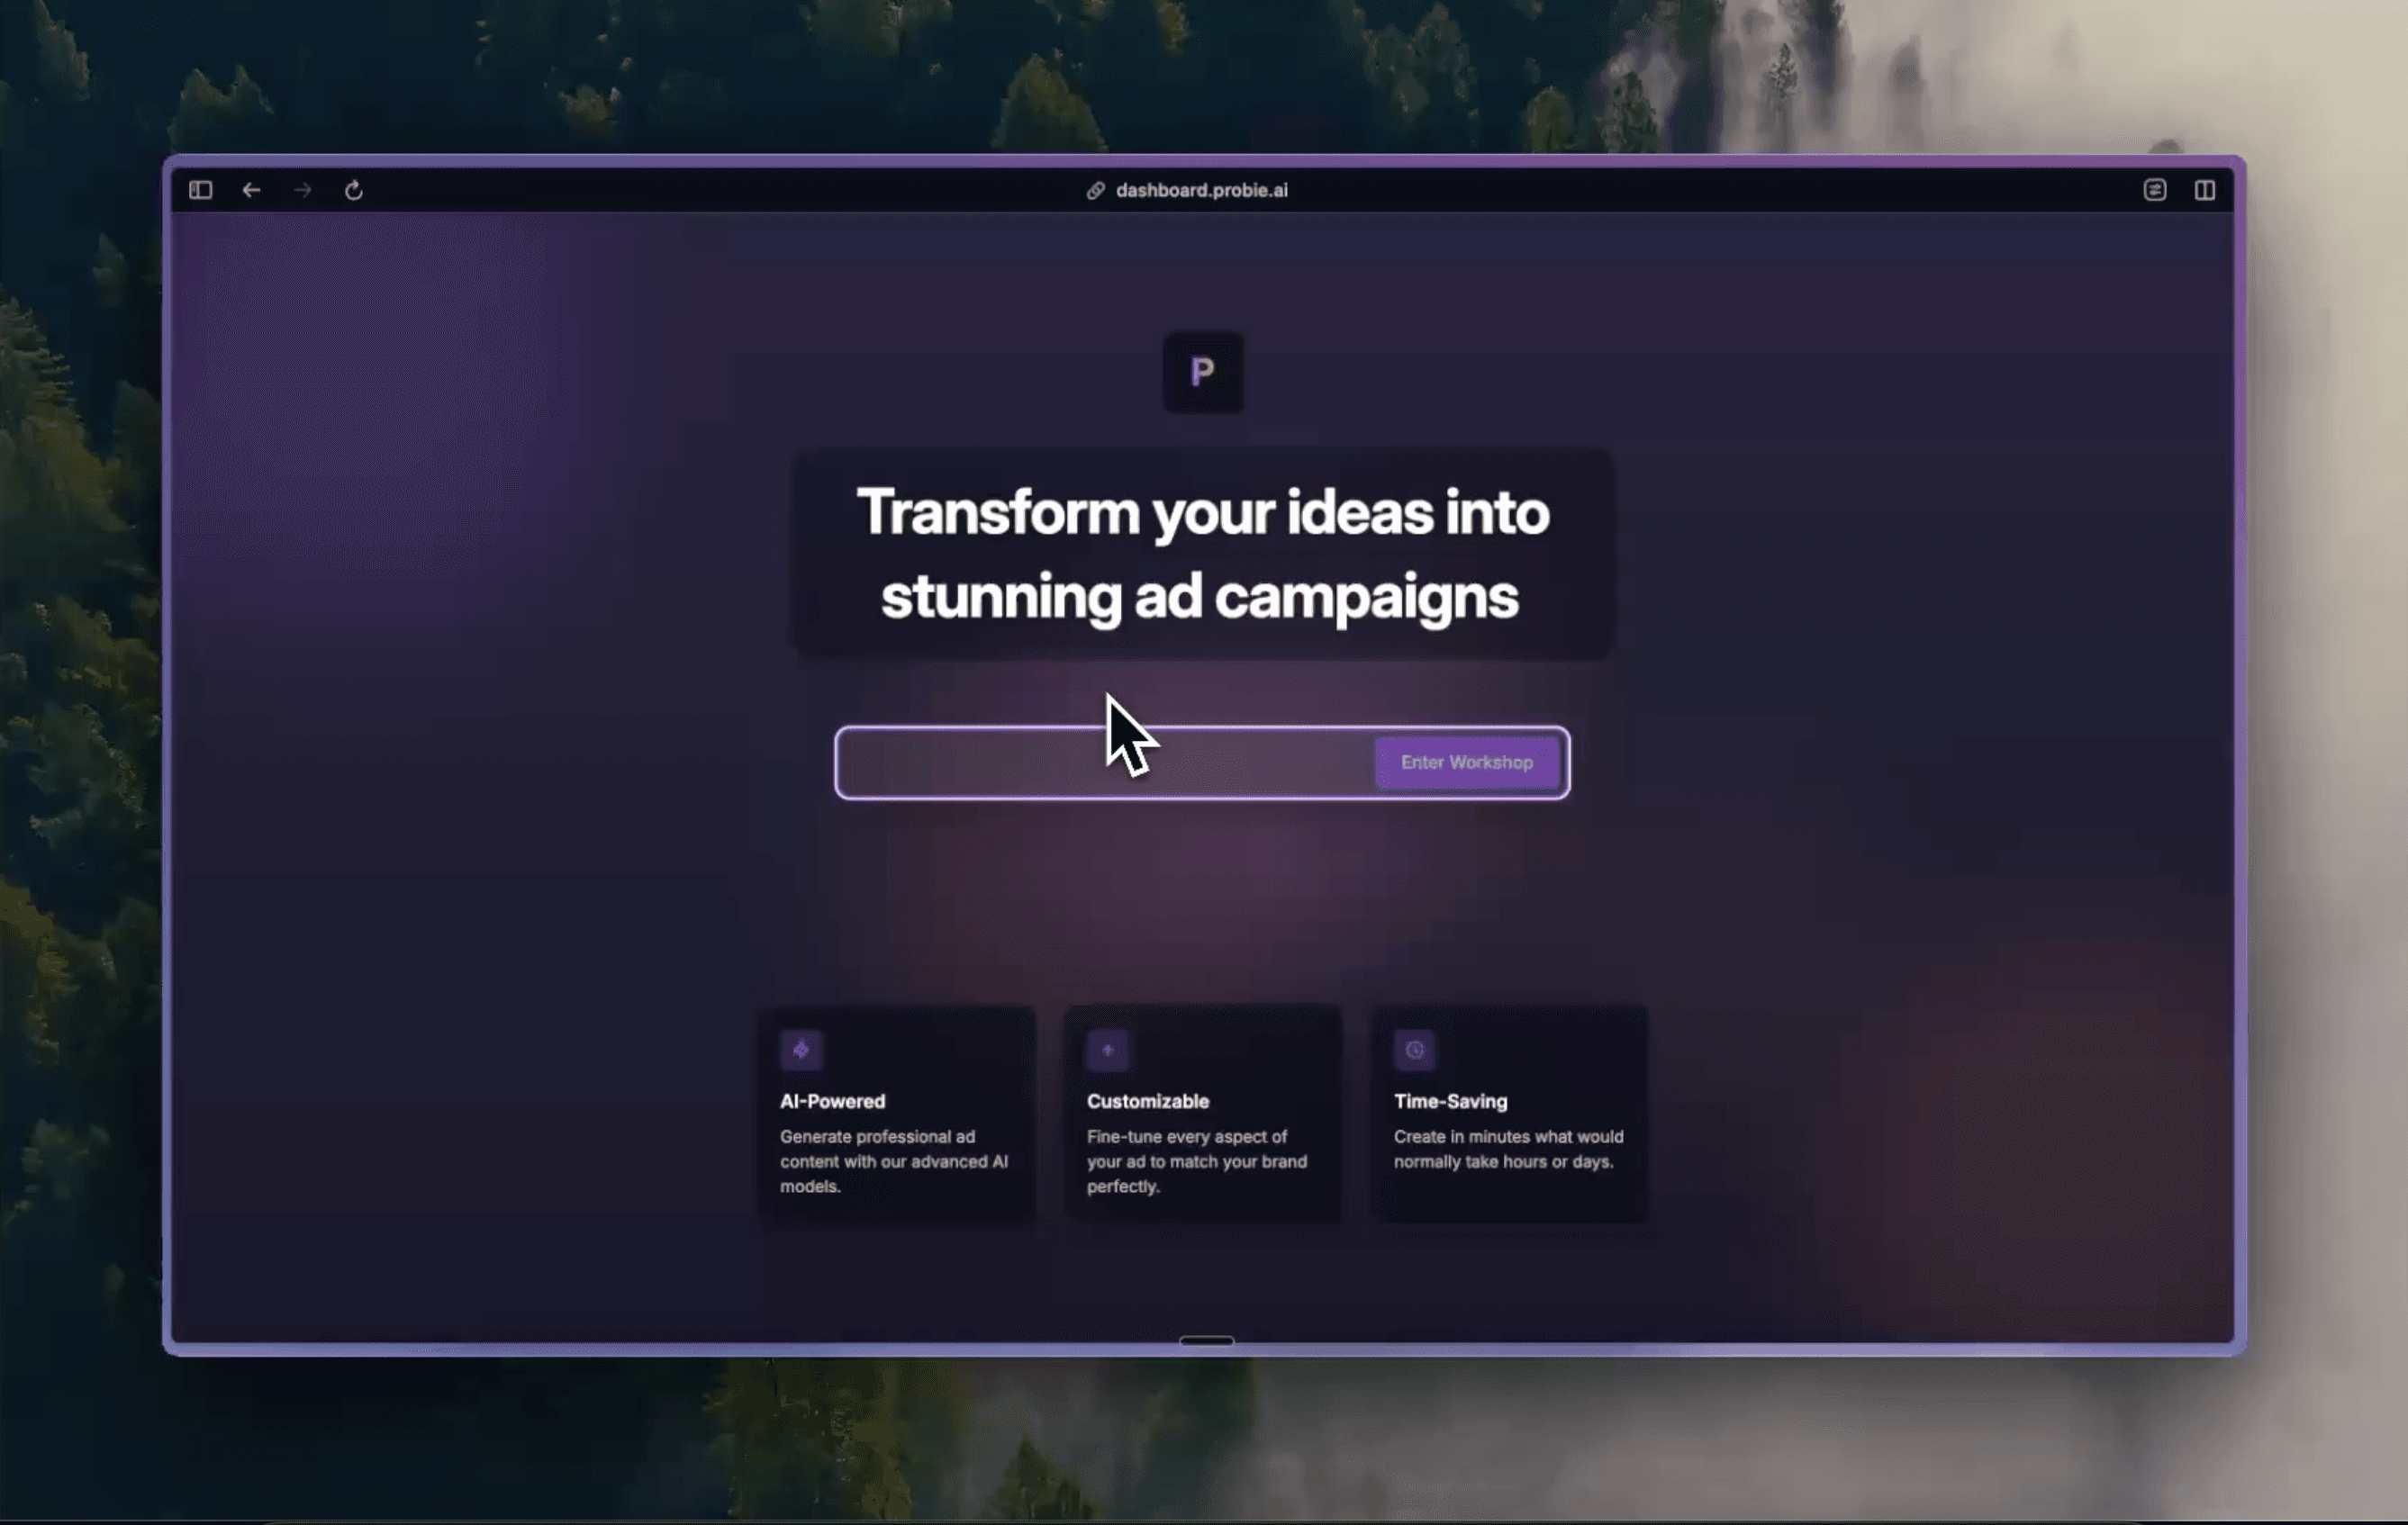Toggle the Safari sidebar panel

click(x=199, y=190)
